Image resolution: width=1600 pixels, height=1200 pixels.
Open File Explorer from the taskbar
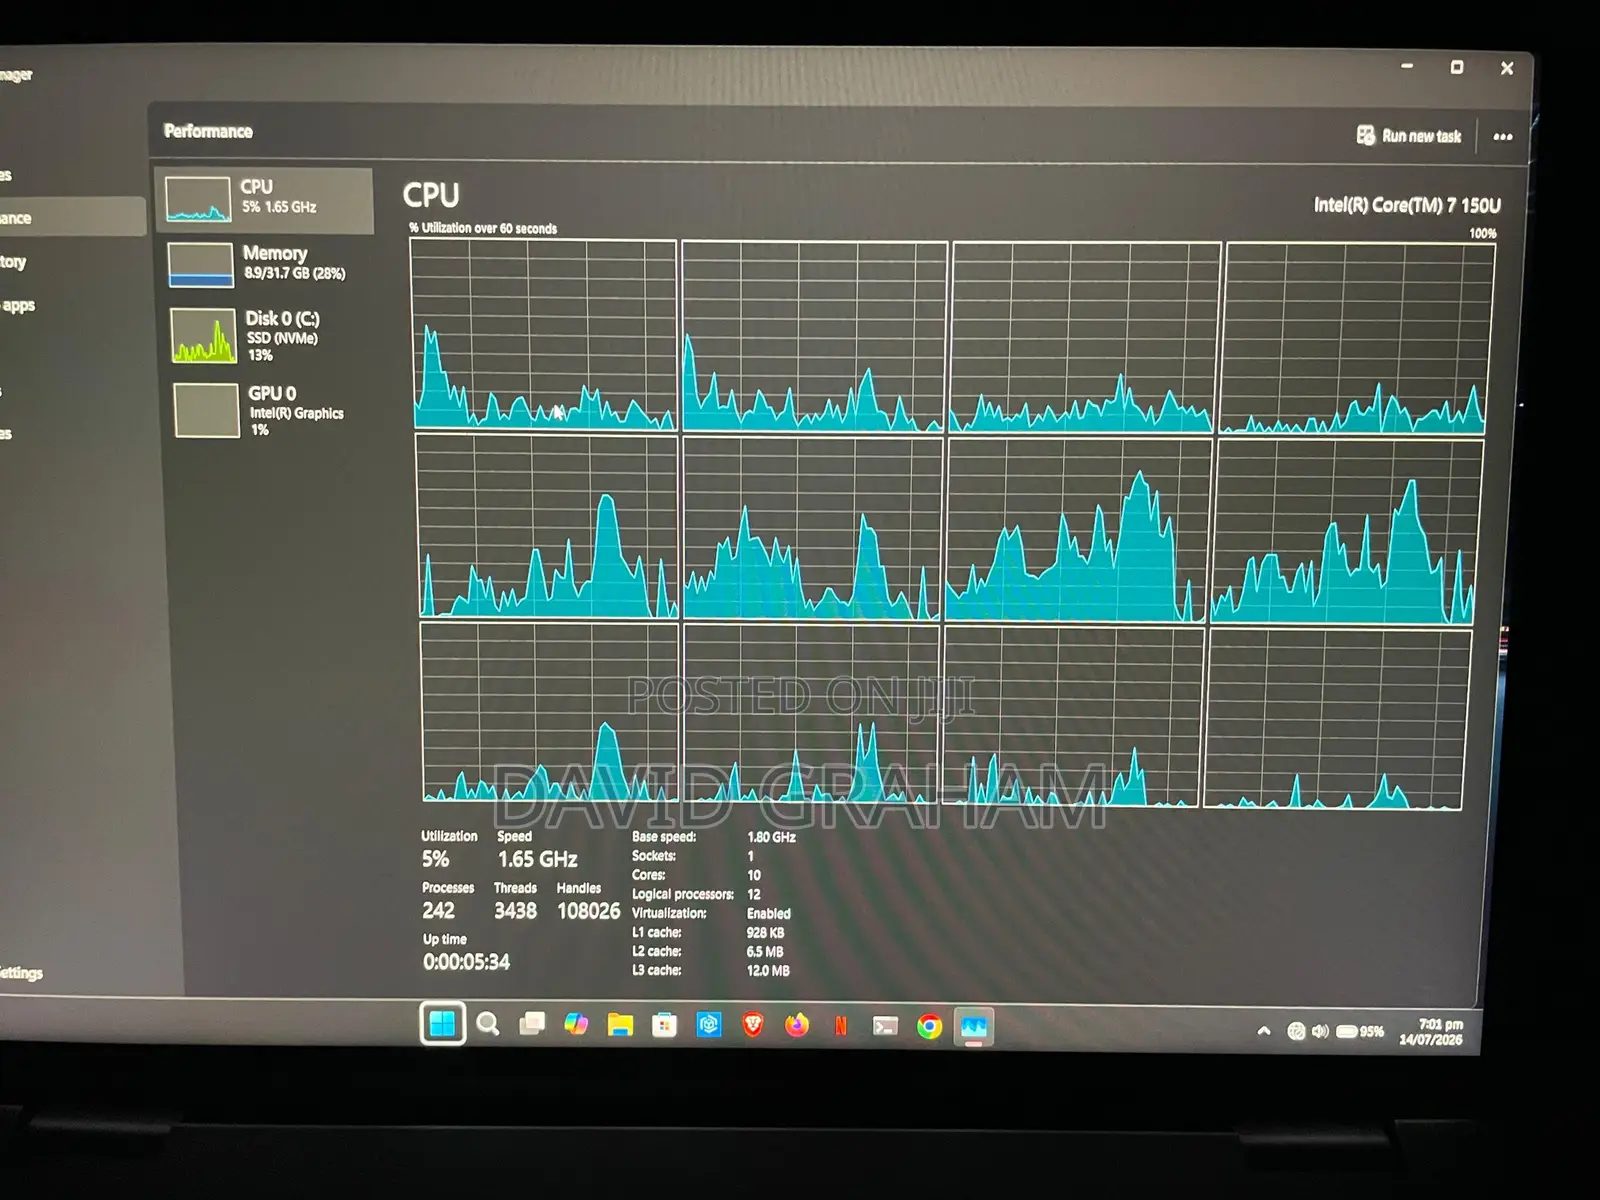click(x=620, y=1025)
